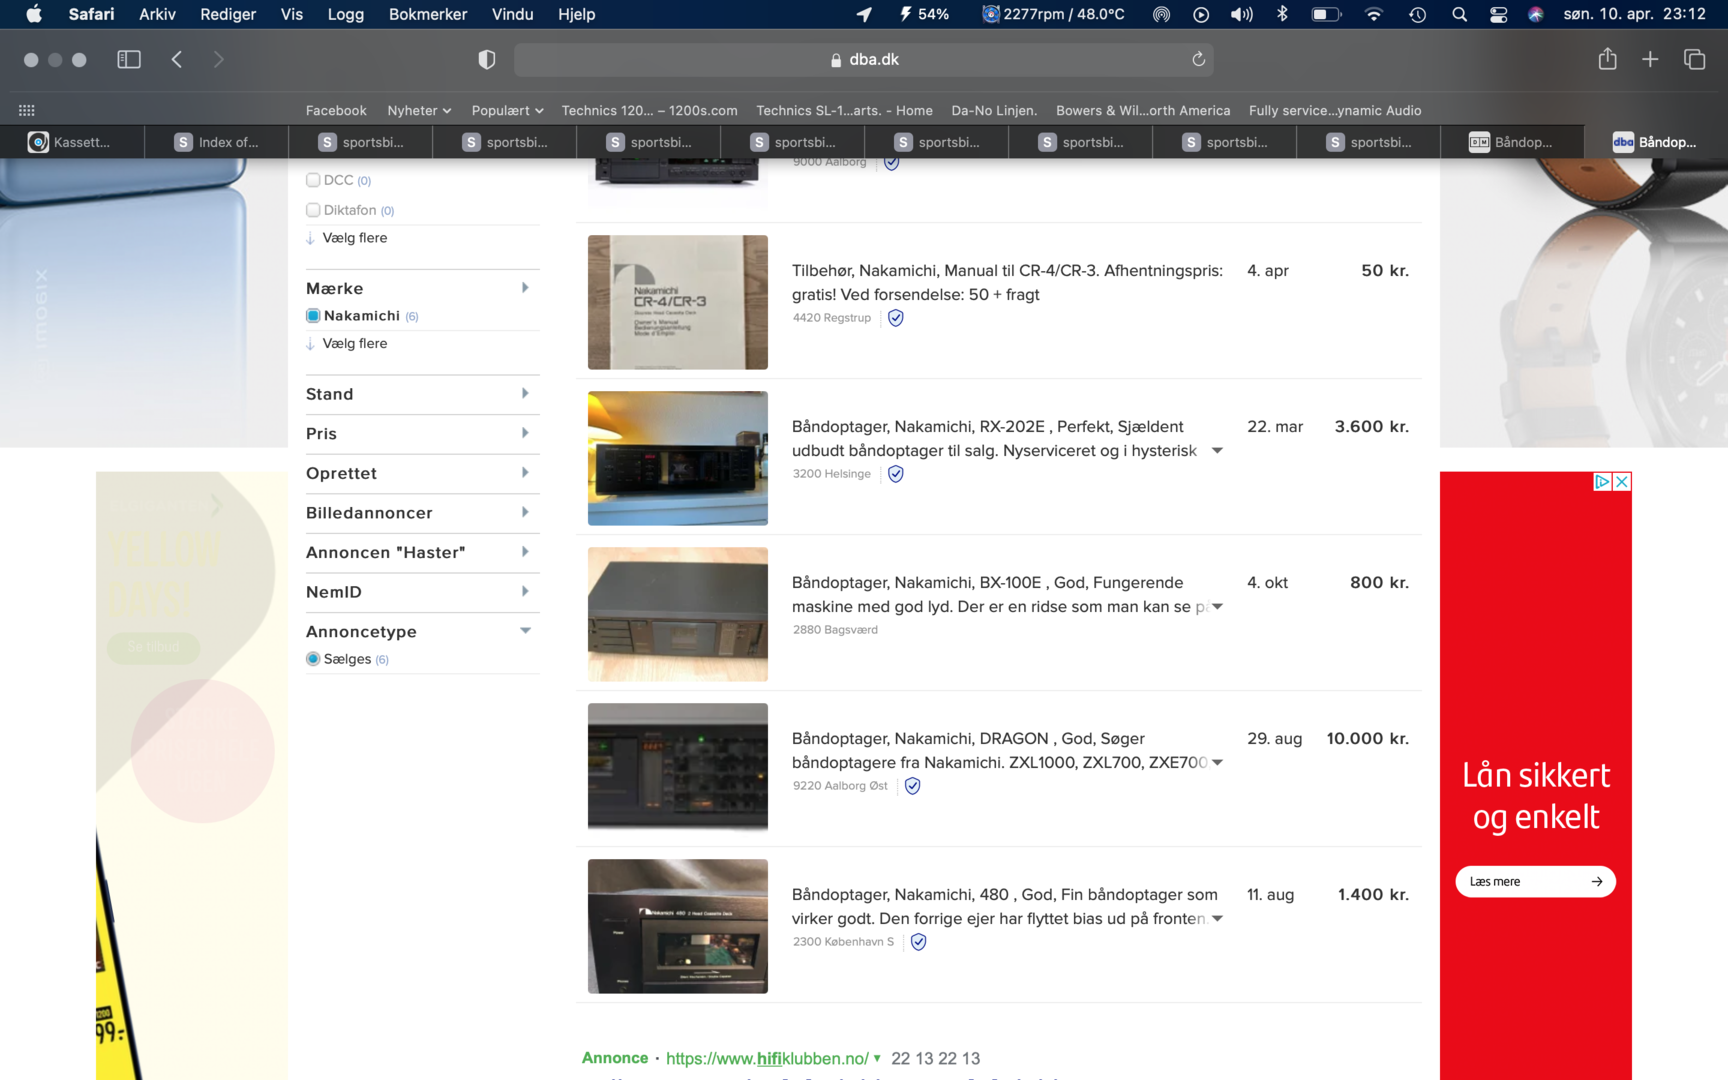Open the battery status icon
1728x1080 pixels.
tap(1326, 14)
